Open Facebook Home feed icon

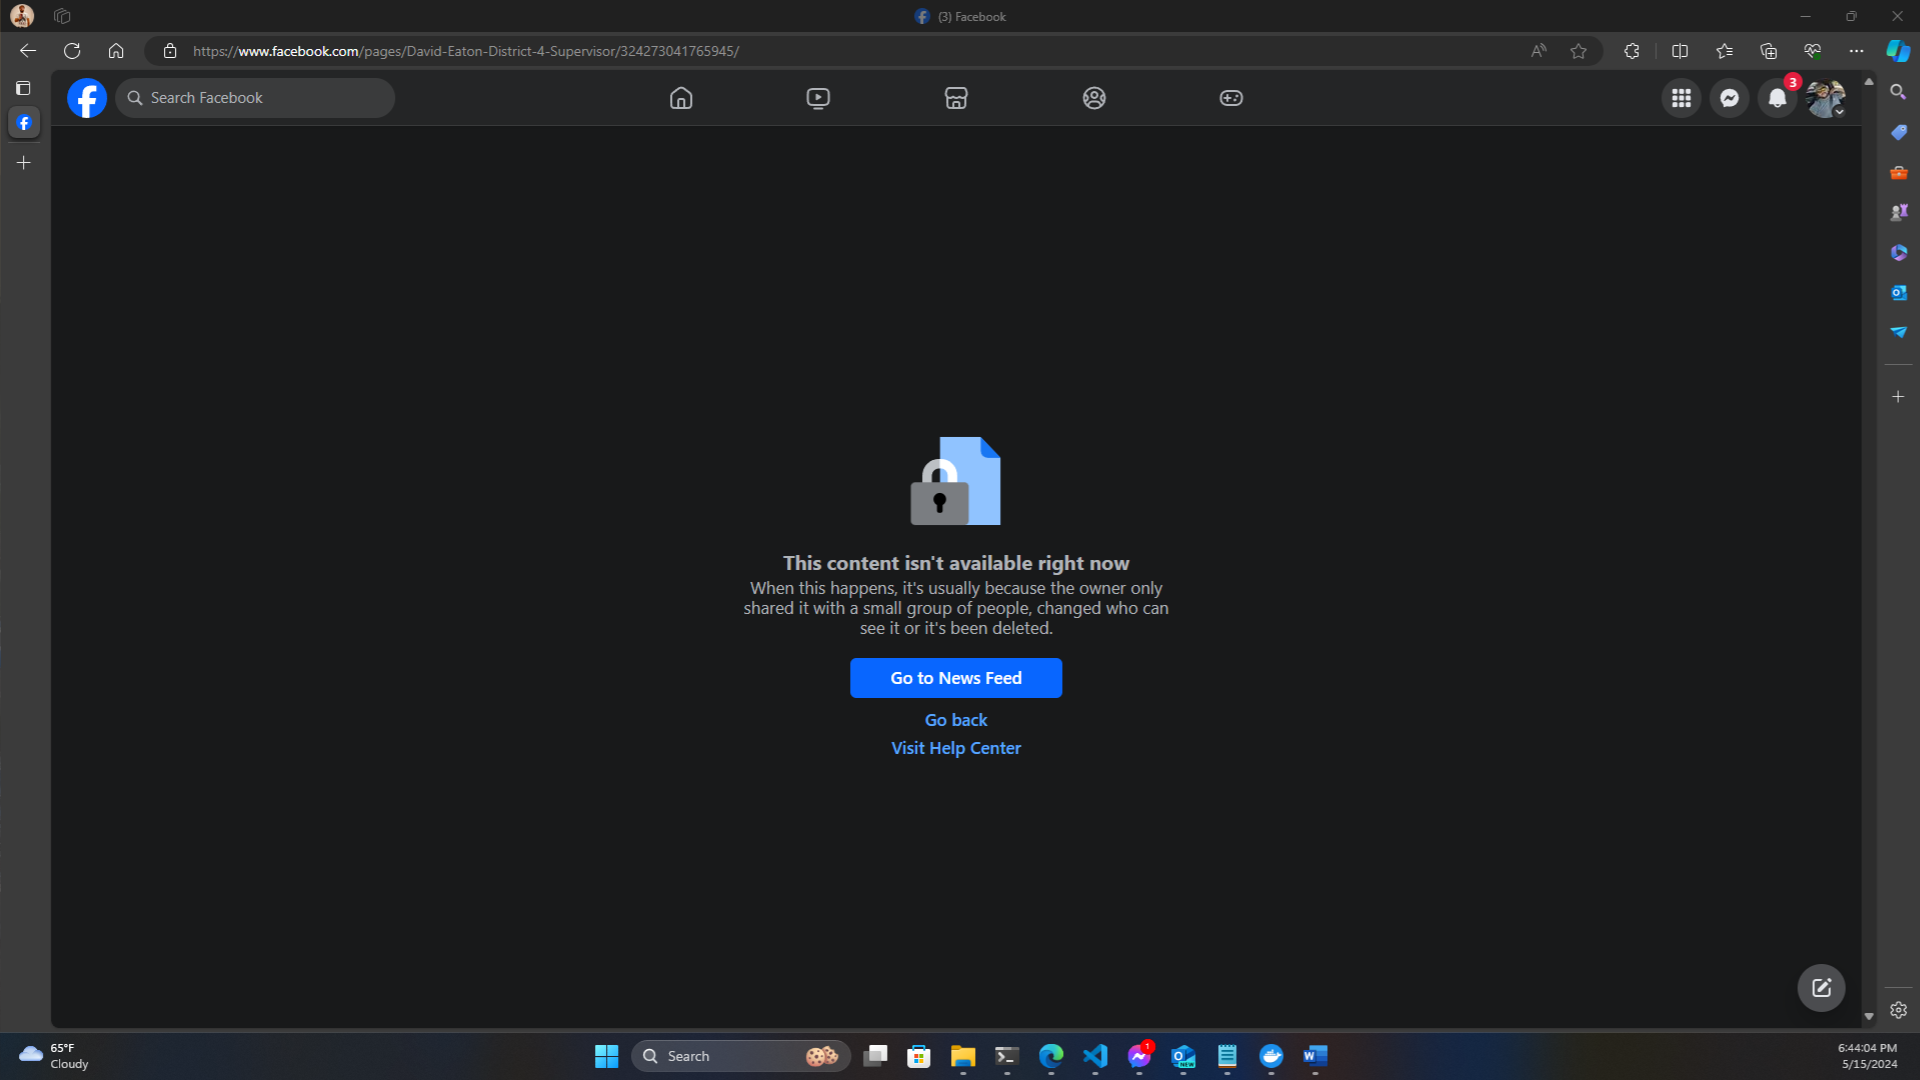pyautogui.click(x=681, y=98)
